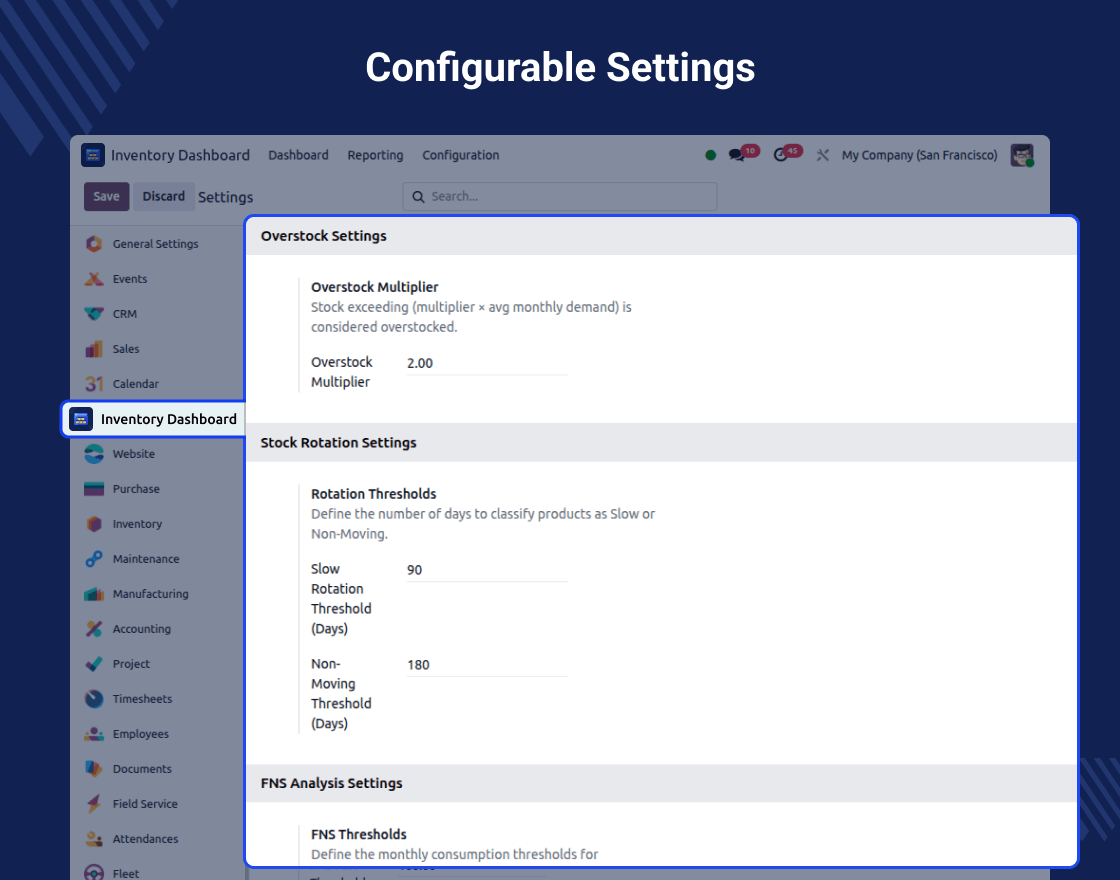Click the Rotation Thresholds heading
The height and width of the screenshot is (880, 1120).
[x=374, y=494]
